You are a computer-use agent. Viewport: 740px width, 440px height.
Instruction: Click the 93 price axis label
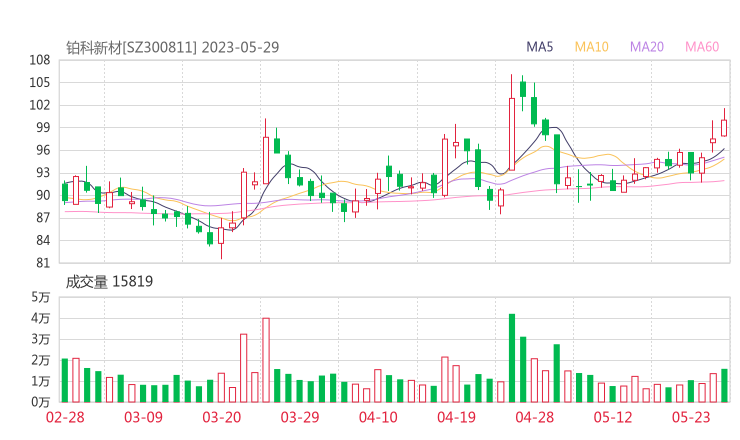tap(43, 173)
